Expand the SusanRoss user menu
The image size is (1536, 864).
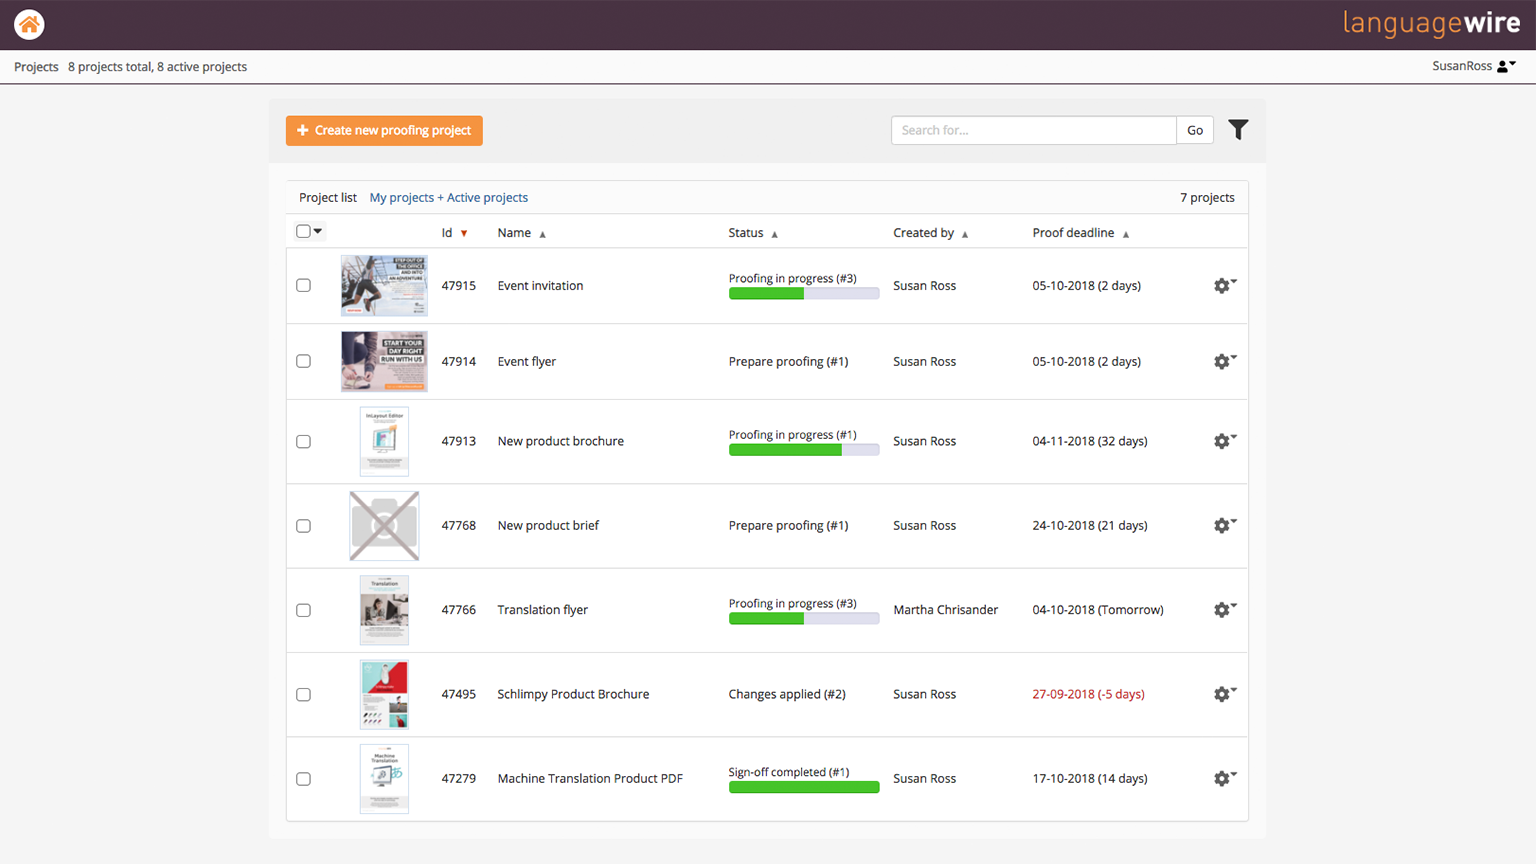[1473, 66]
